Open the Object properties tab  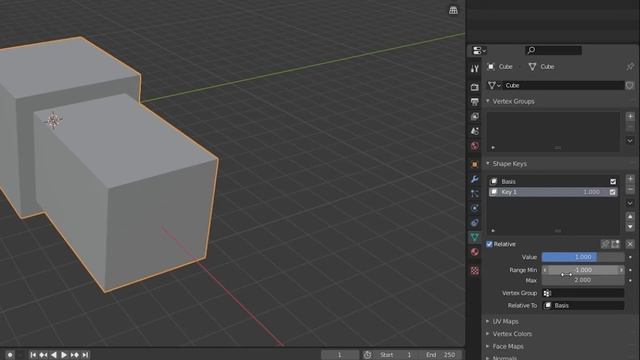pyautogui.click(x=474, y=164)
